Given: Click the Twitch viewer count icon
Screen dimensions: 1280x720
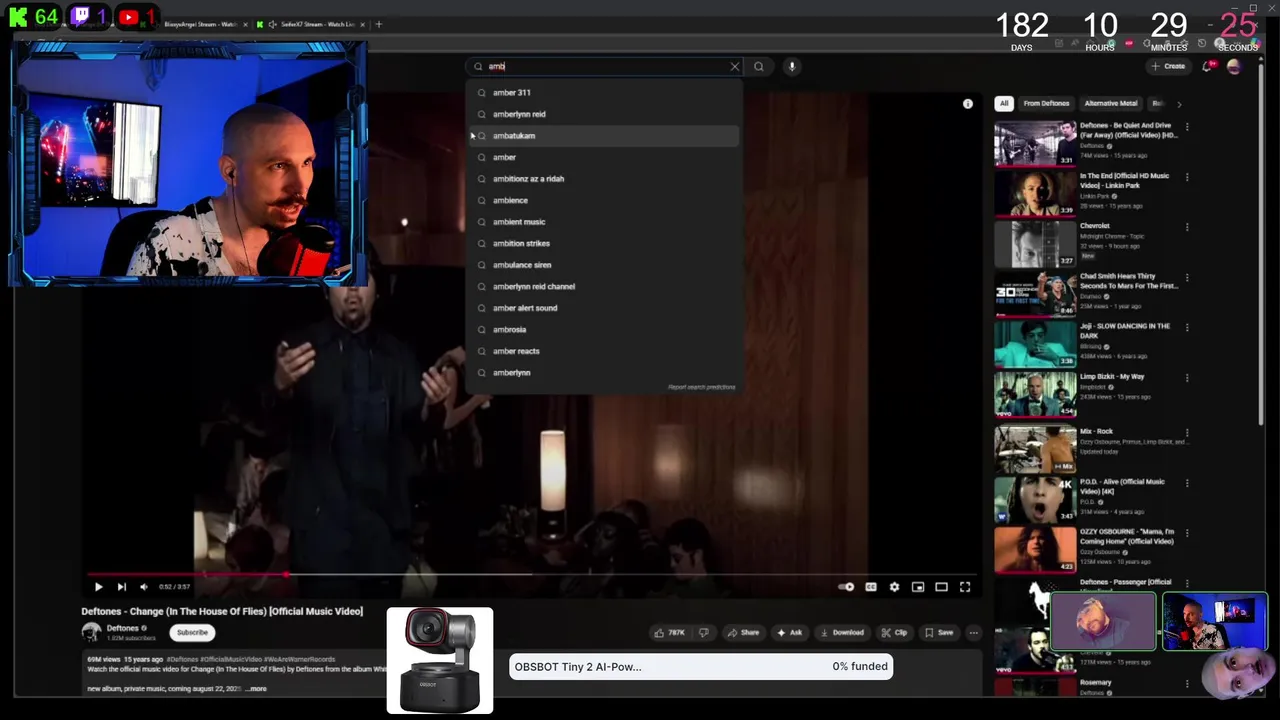Looking at the screenshot, I should [80, 17].
